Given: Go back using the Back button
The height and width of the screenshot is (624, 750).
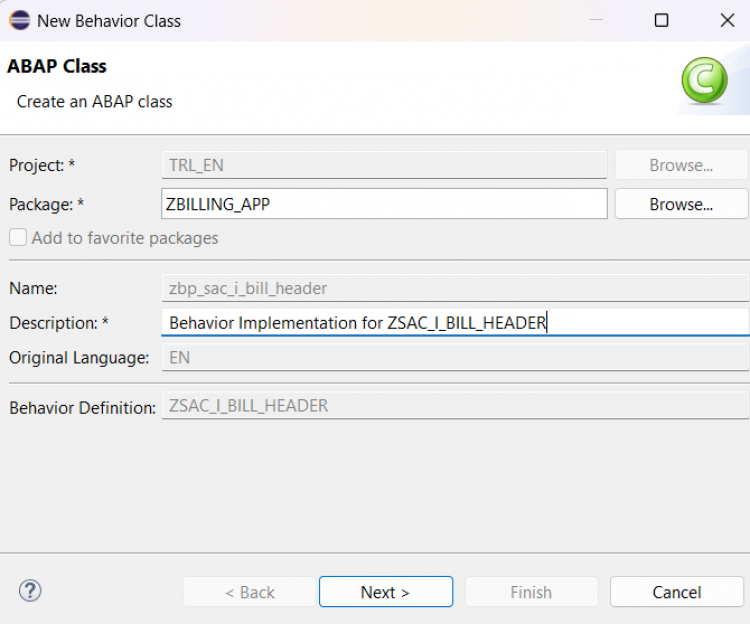Looking at the screenshot, I should coord(250,592).
